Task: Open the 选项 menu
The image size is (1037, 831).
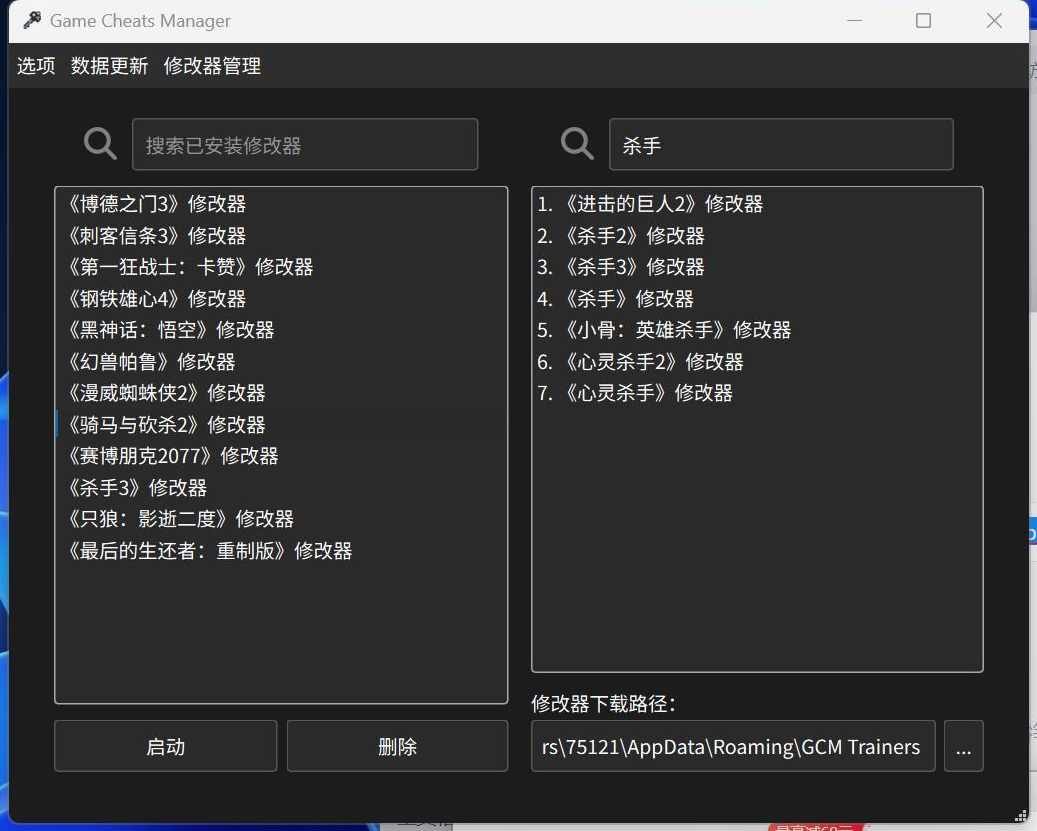Action: pyautogui.click(x=36, y=66)
